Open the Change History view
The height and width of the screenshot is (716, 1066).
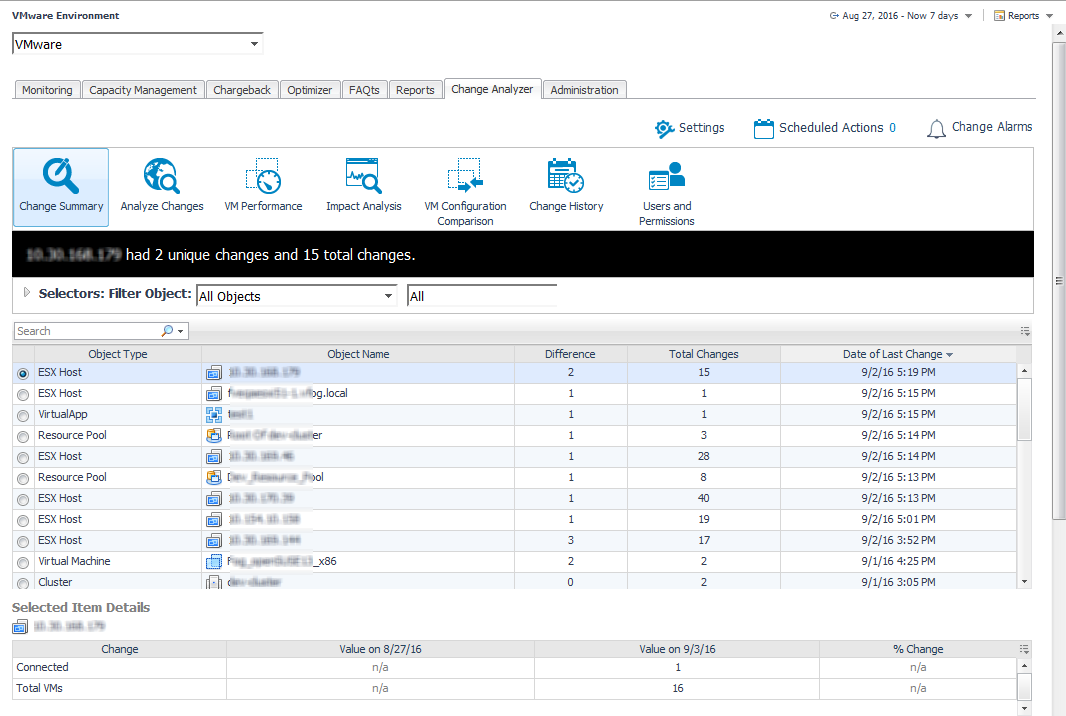tap(566, 186)
